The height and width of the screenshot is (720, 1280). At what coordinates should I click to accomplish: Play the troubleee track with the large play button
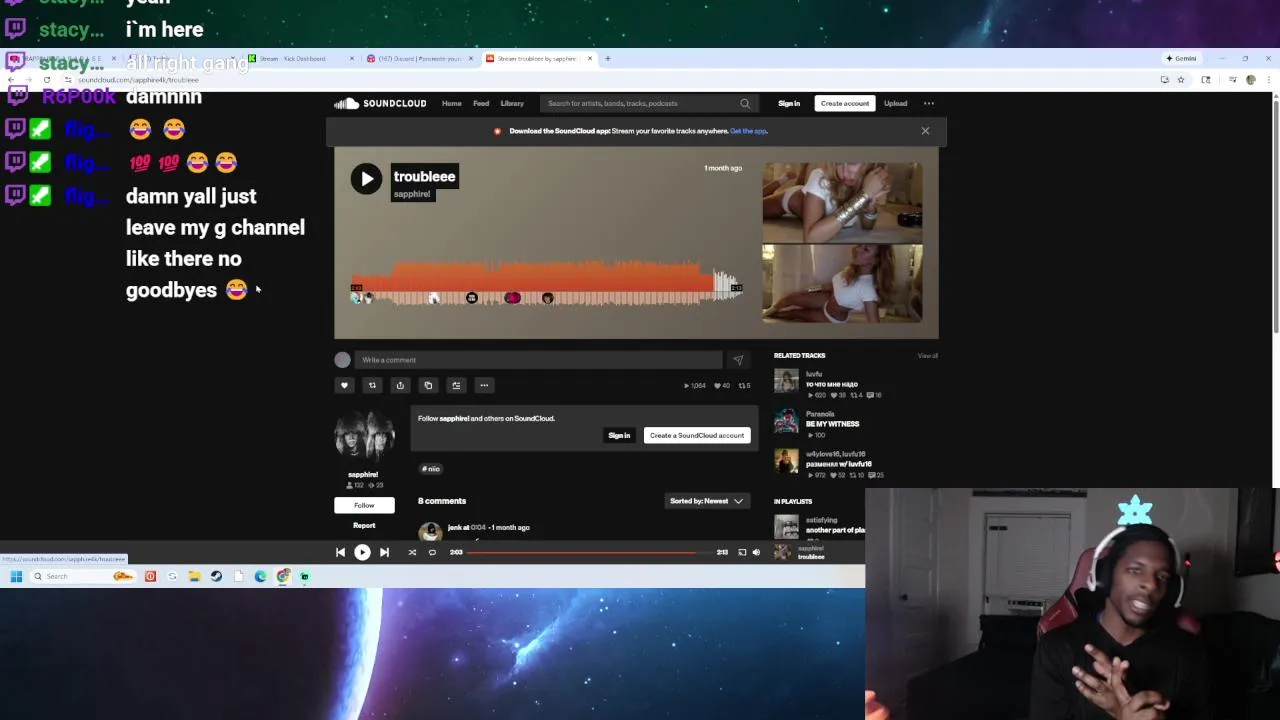(366, 179)
